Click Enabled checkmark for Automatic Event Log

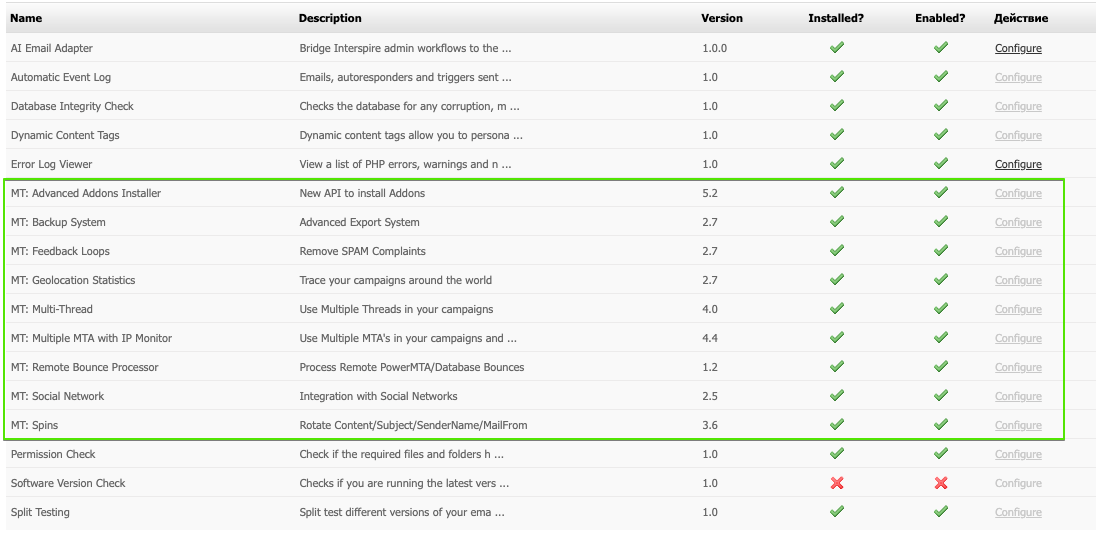940,77
